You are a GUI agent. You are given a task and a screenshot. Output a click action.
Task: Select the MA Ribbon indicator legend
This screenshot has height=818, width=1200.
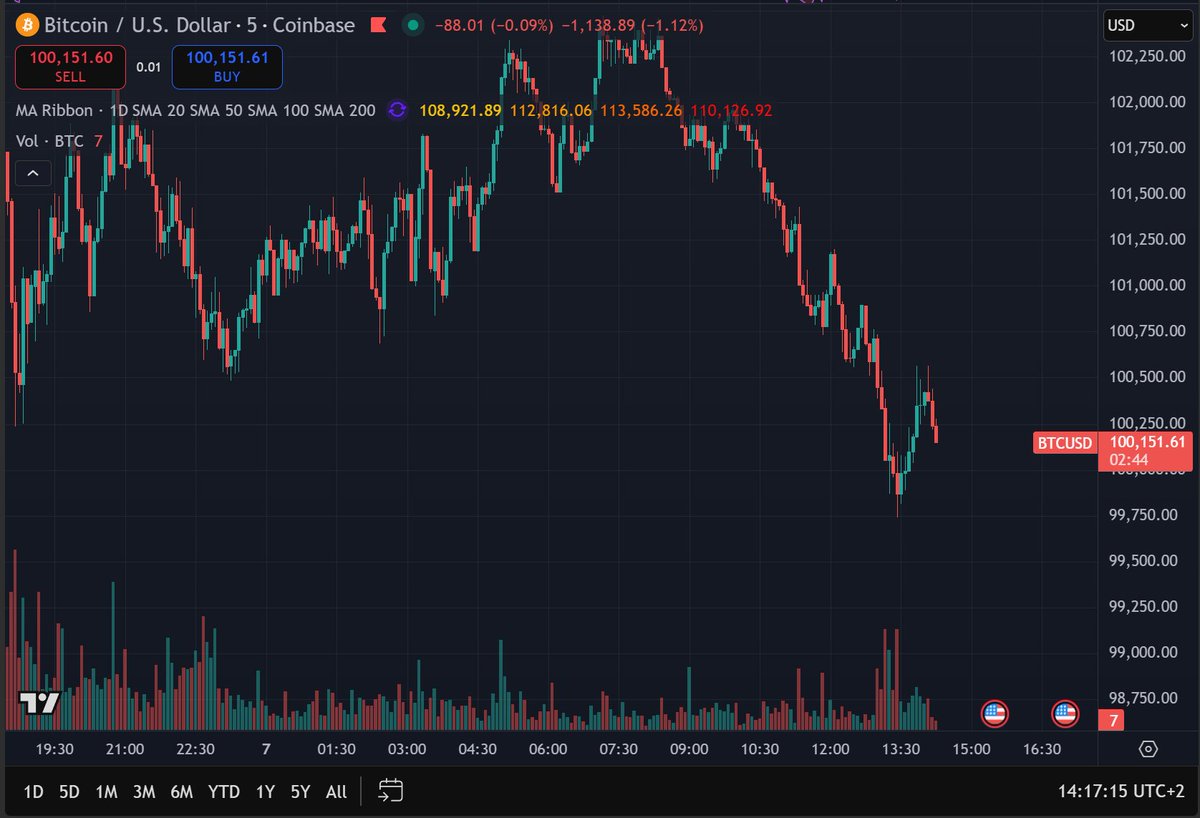coord(196,110)
